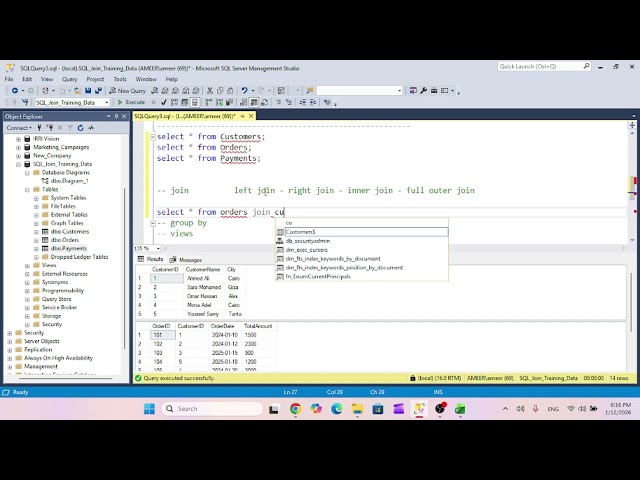Screen dimensions: 640x480
Task: Select dbo.Diagram_1 in Object Explorer
Action: tap(69, 181)
